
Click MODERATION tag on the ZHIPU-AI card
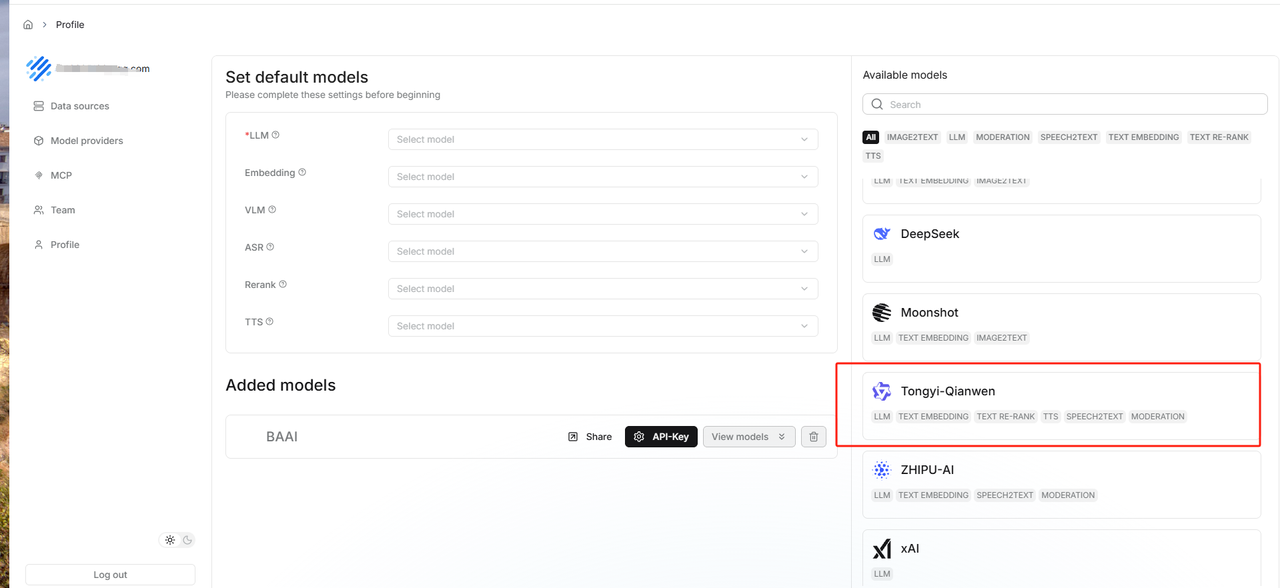(x=1068, y=495)
